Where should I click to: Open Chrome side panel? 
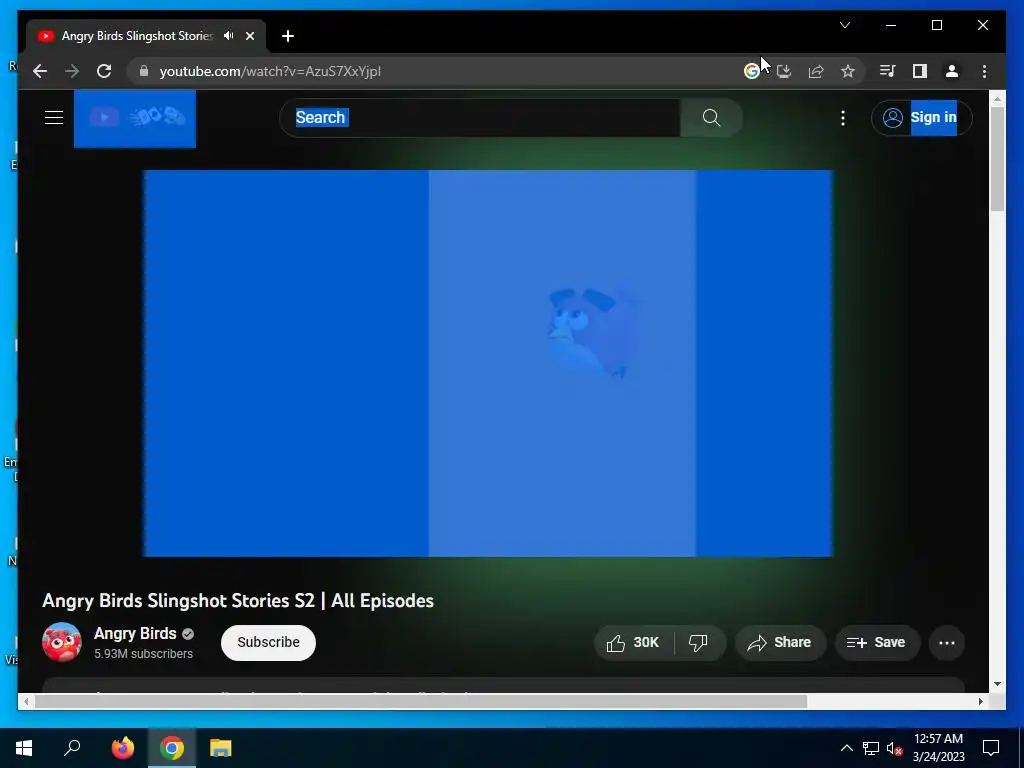(x=920, y=71)
